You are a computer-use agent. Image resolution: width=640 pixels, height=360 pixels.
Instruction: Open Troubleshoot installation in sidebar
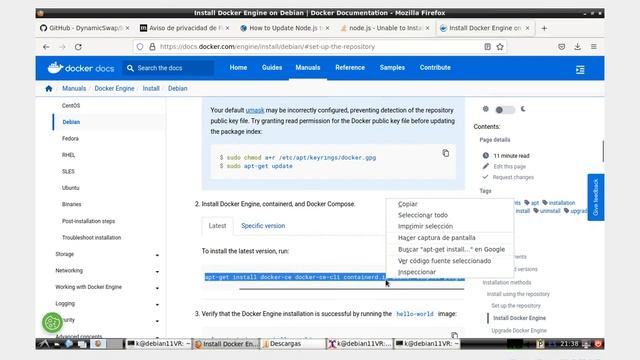coord(91,238)
